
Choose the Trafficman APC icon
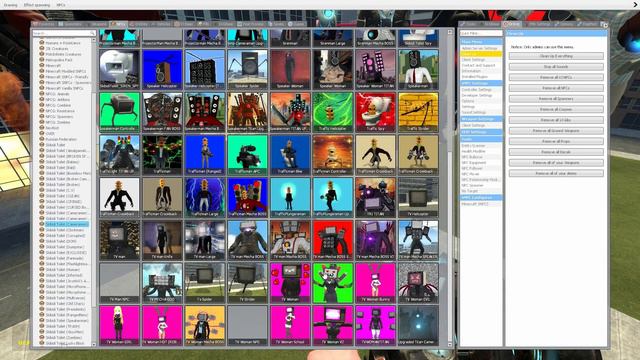tap(247, 155)
